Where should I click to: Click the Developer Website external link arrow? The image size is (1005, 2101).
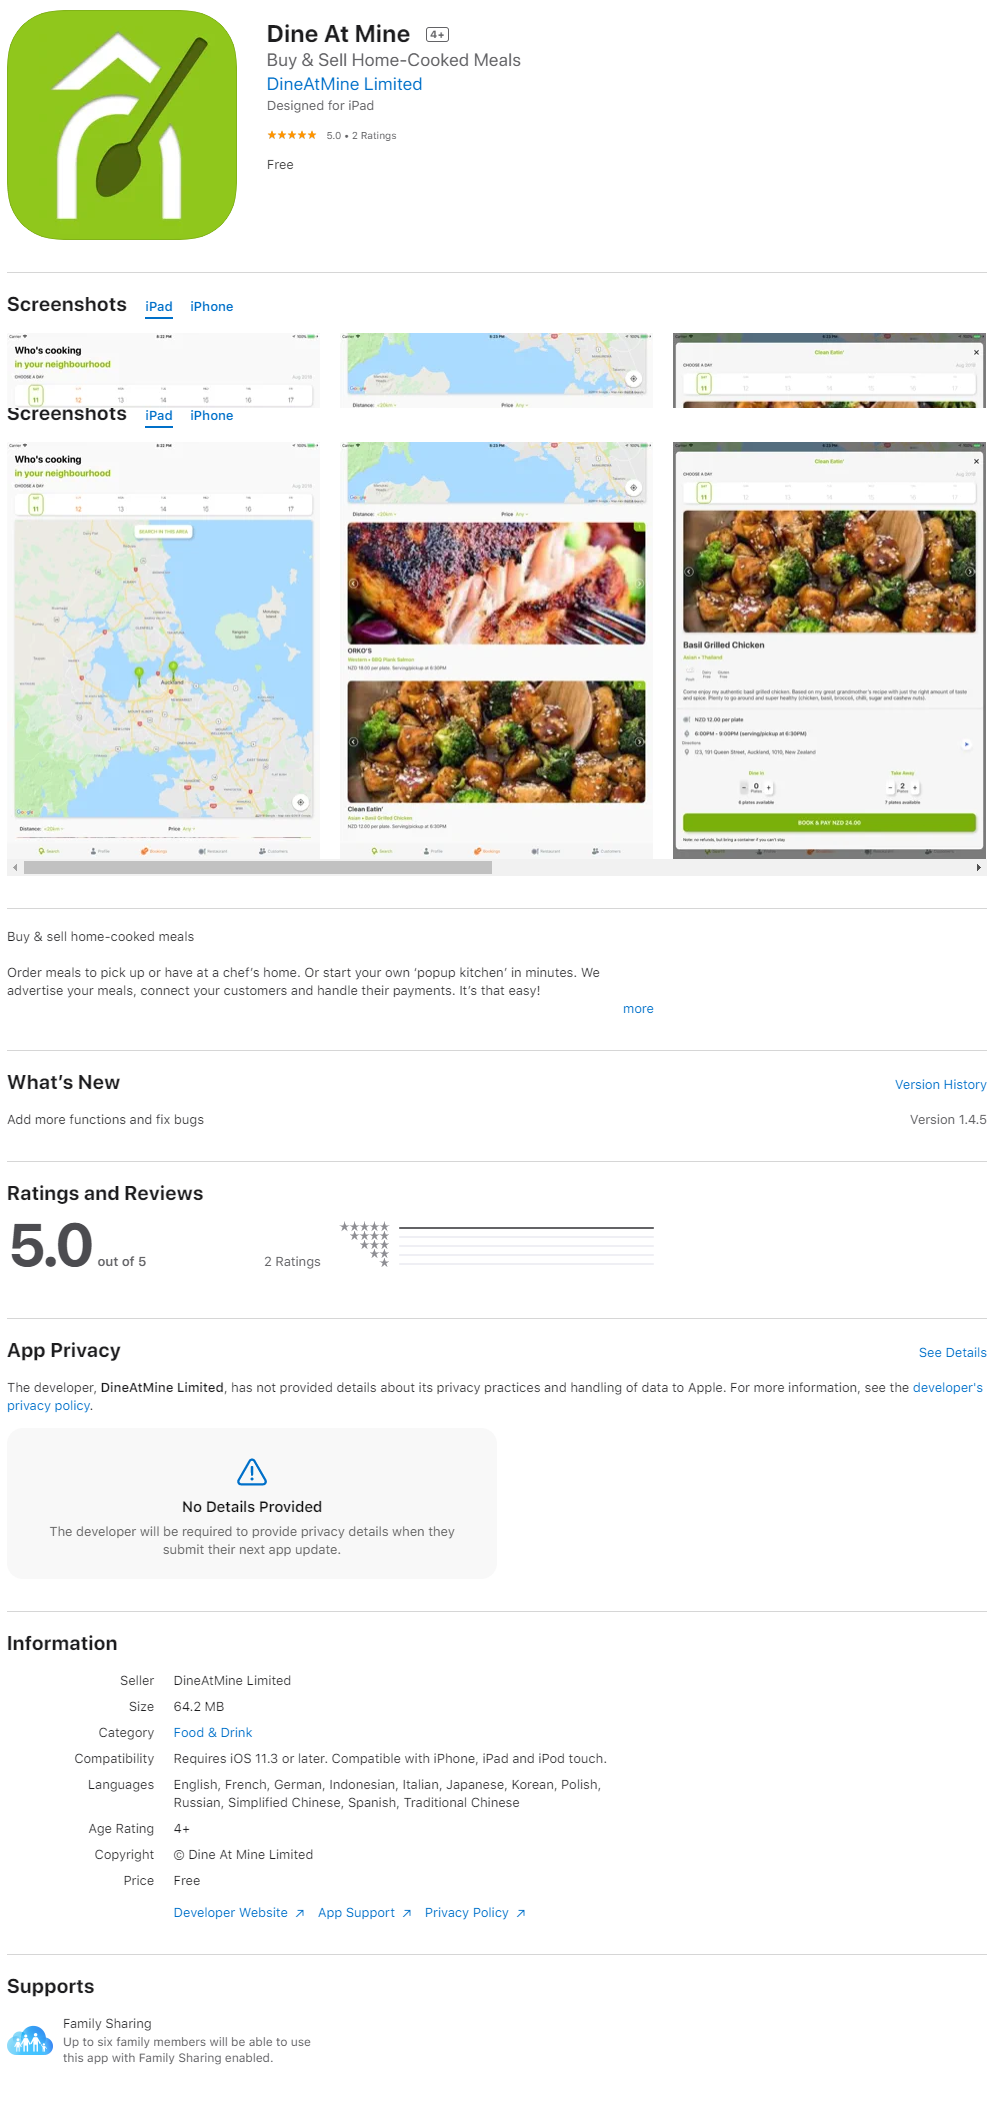tap(299, 1913)
